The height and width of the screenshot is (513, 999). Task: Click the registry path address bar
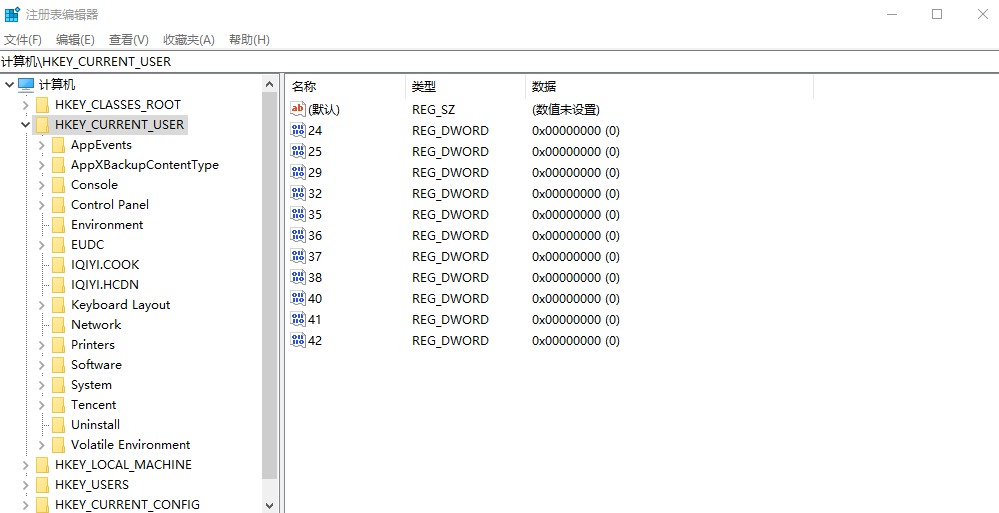[500, 62]
